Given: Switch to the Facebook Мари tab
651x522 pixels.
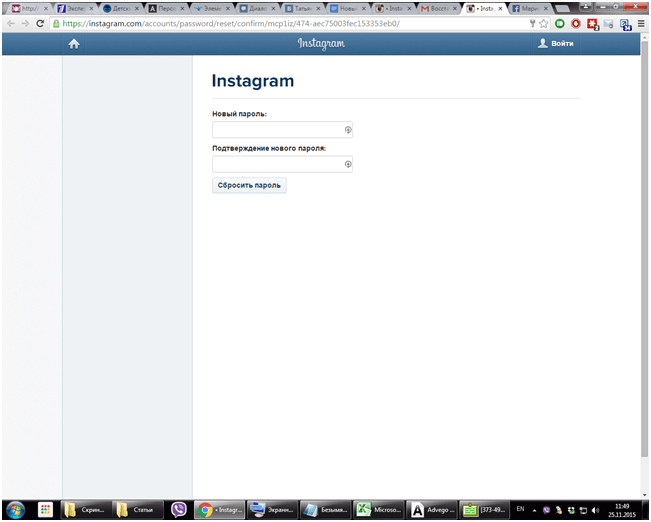Looking at the screenshot, I should (x=529, y=8).
